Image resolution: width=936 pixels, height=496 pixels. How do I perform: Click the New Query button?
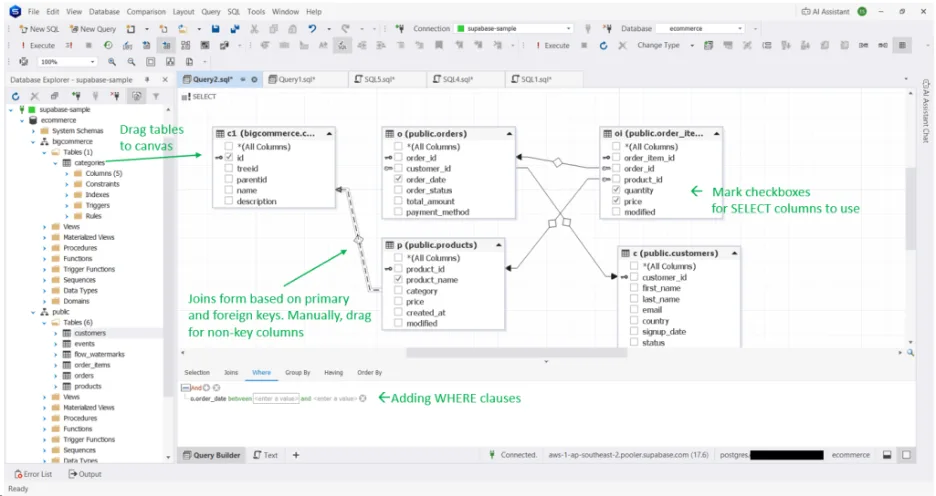(x=93, y=29)
